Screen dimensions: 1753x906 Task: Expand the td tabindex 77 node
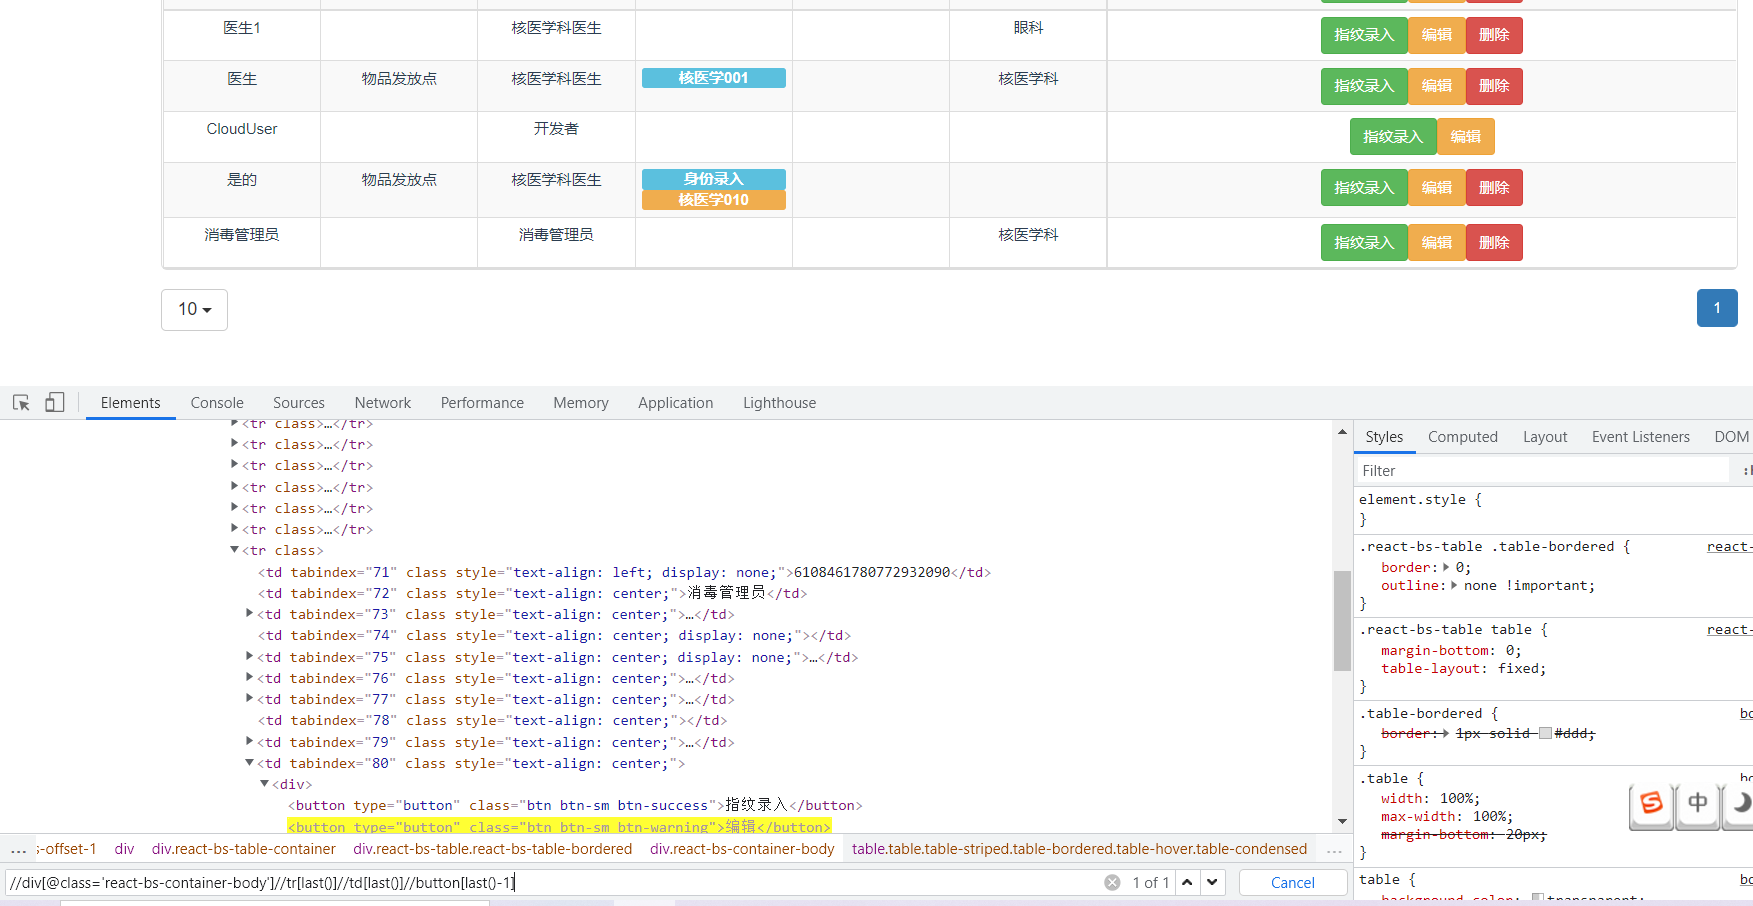(x=250, y=699)
